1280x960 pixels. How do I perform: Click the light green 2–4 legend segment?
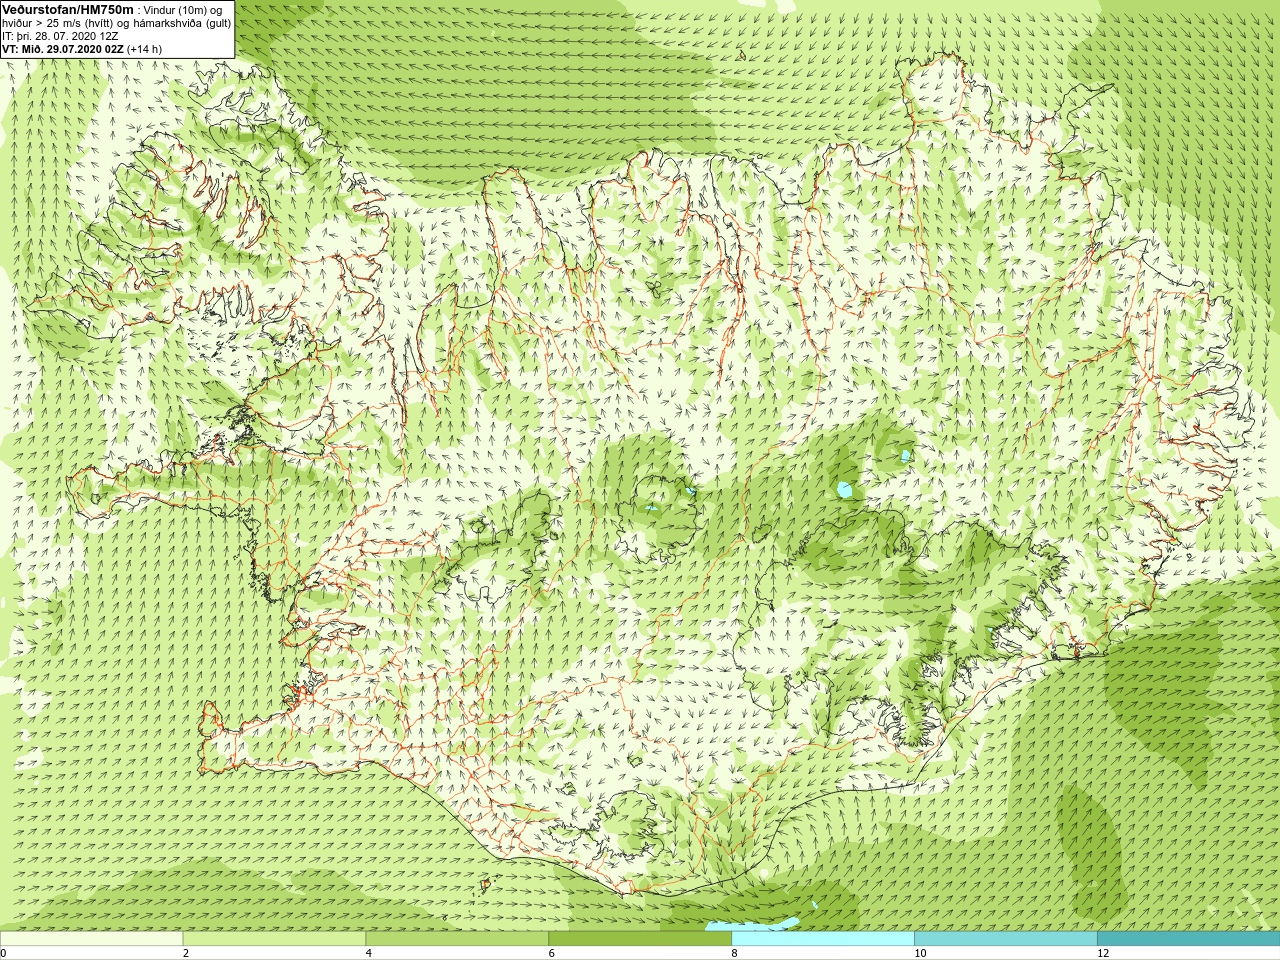tap(274, 939)
